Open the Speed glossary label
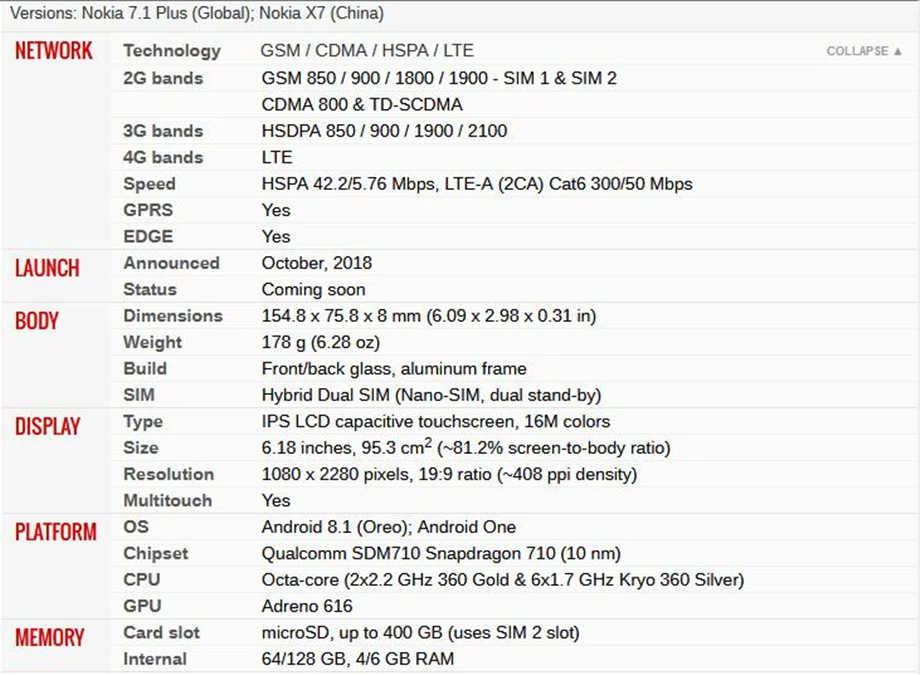This screenshot has height=675, width=920. [149, 184]
